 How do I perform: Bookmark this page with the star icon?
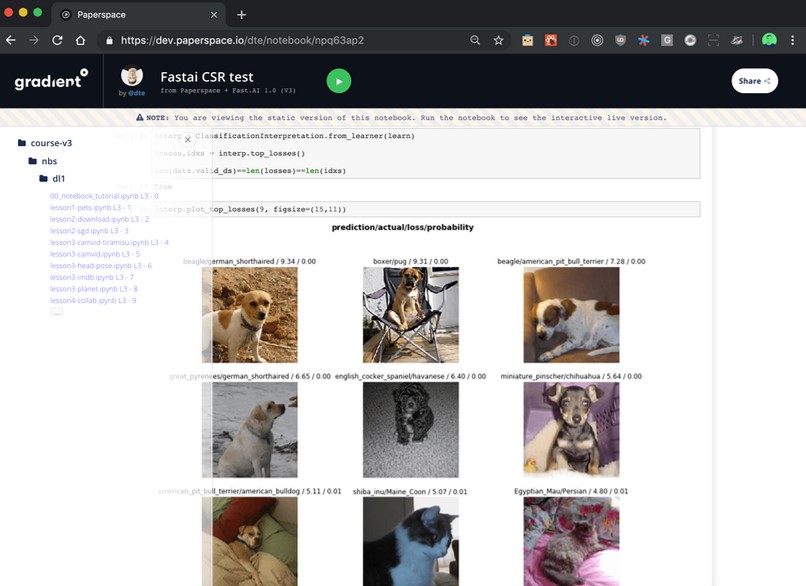click(x=499, y=40)
